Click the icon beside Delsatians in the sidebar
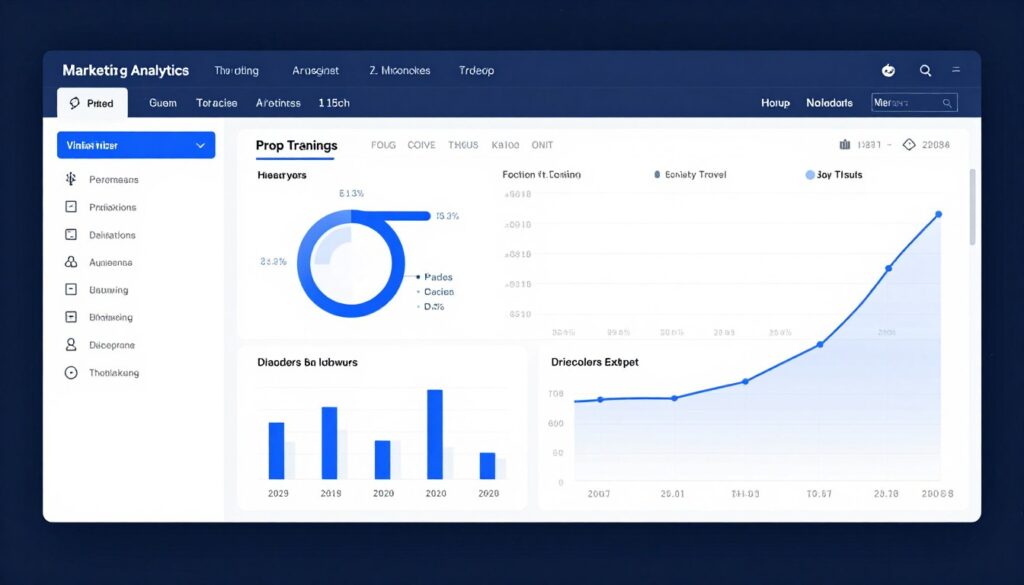The image size is (1024, 585). (x=71, y=234)
